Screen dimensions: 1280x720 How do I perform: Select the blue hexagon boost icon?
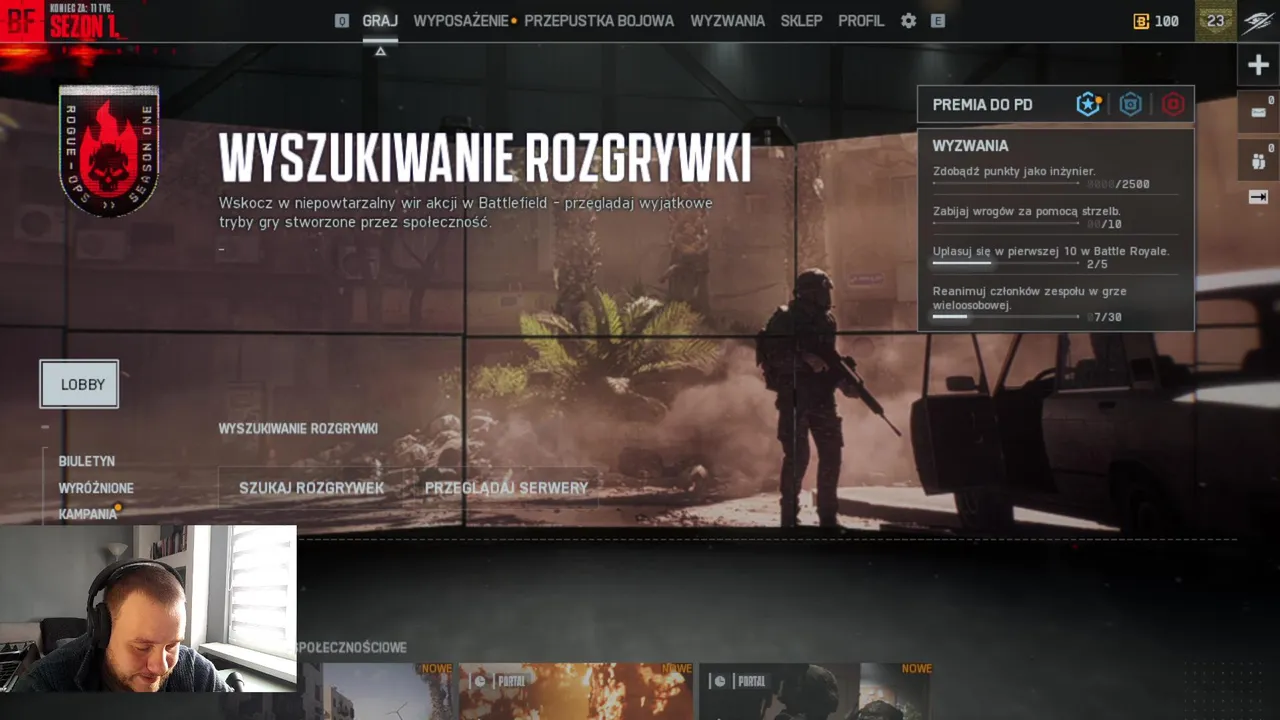tap(1130, 104)
